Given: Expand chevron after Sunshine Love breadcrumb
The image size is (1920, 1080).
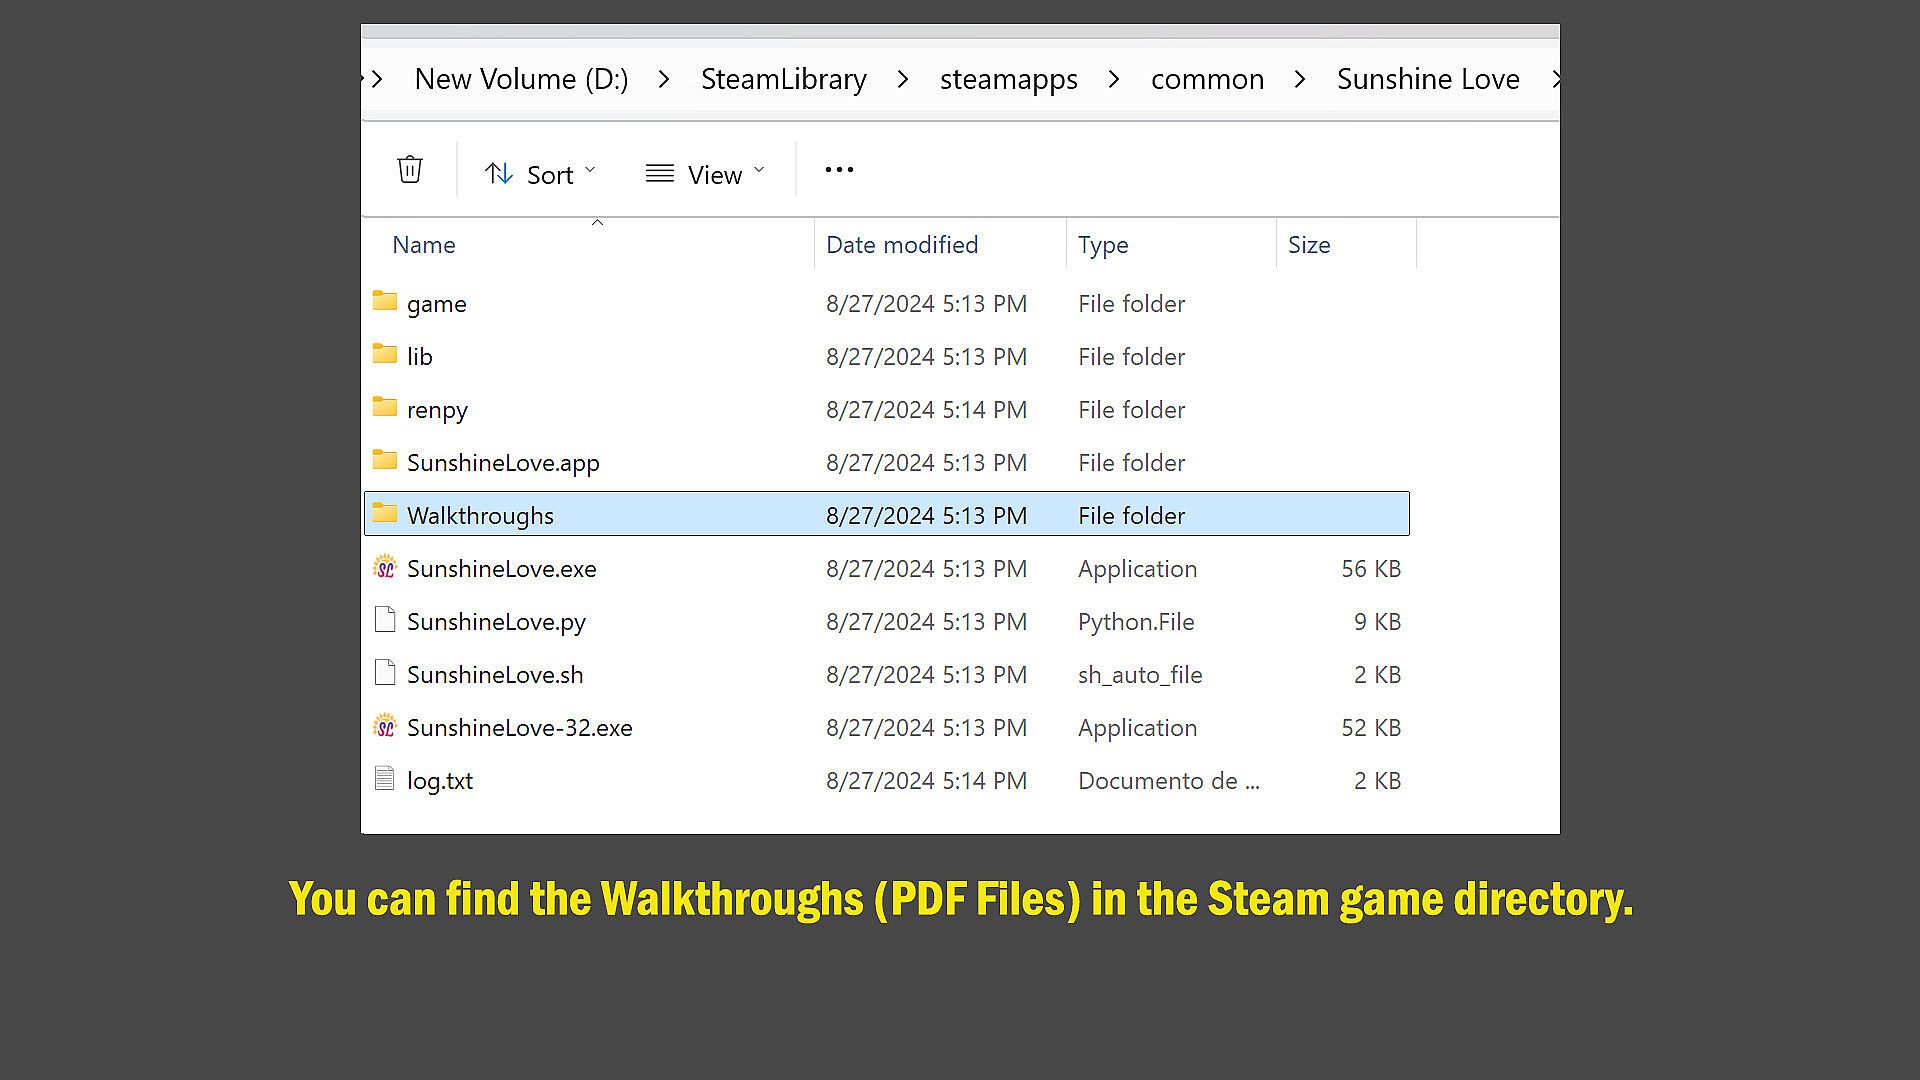Looking at the screenshot, I should coord(1554,79).
